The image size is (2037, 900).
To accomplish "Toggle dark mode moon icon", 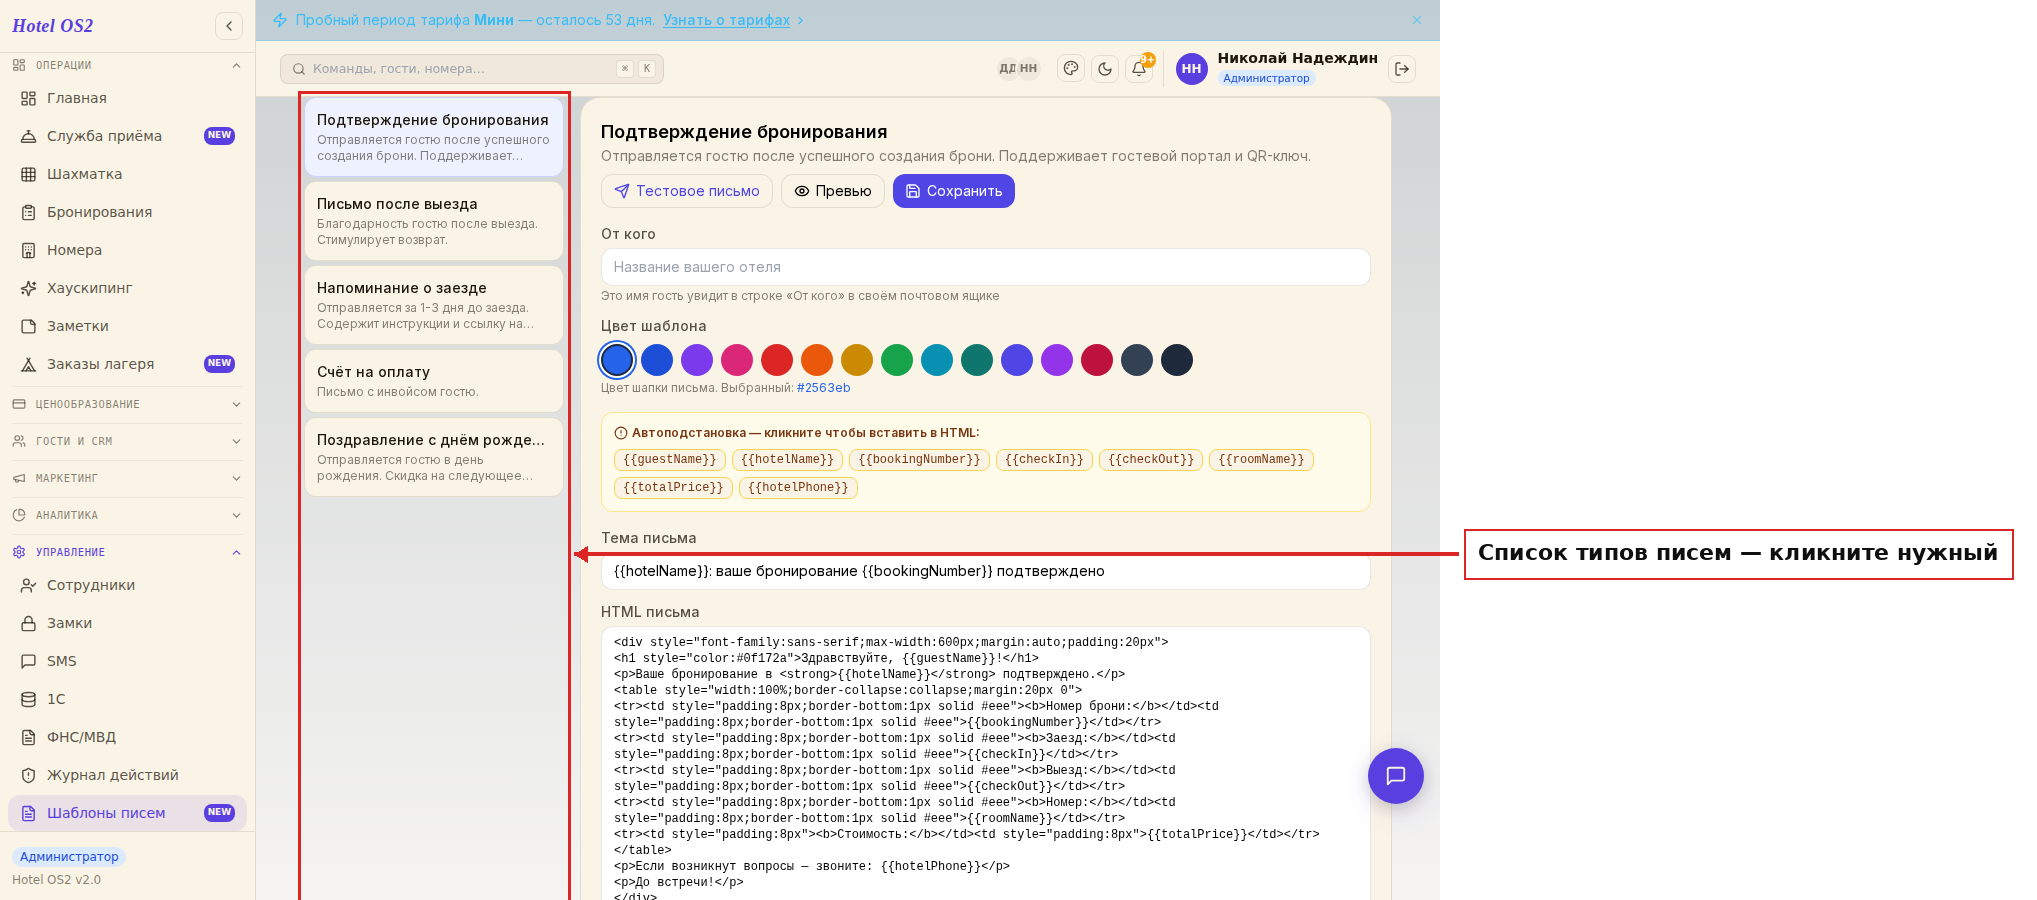I will coord(1105,69).
